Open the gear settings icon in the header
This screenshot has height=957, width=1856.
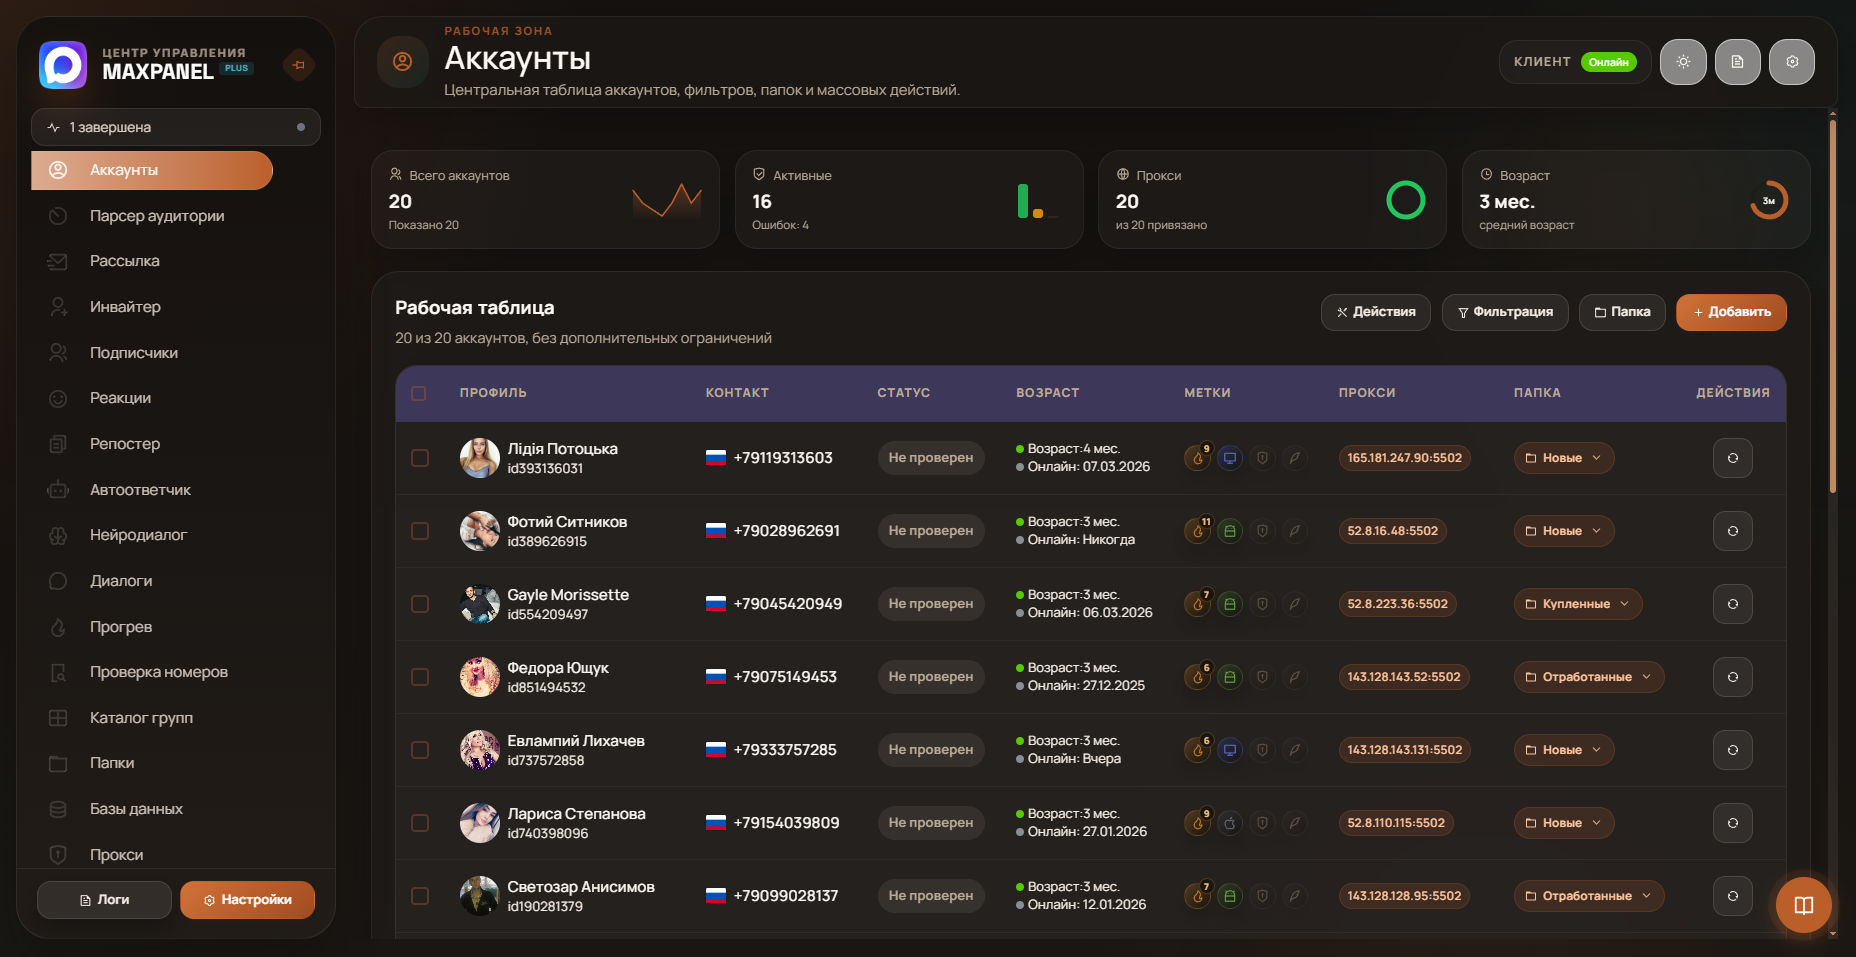(1792, 62)
